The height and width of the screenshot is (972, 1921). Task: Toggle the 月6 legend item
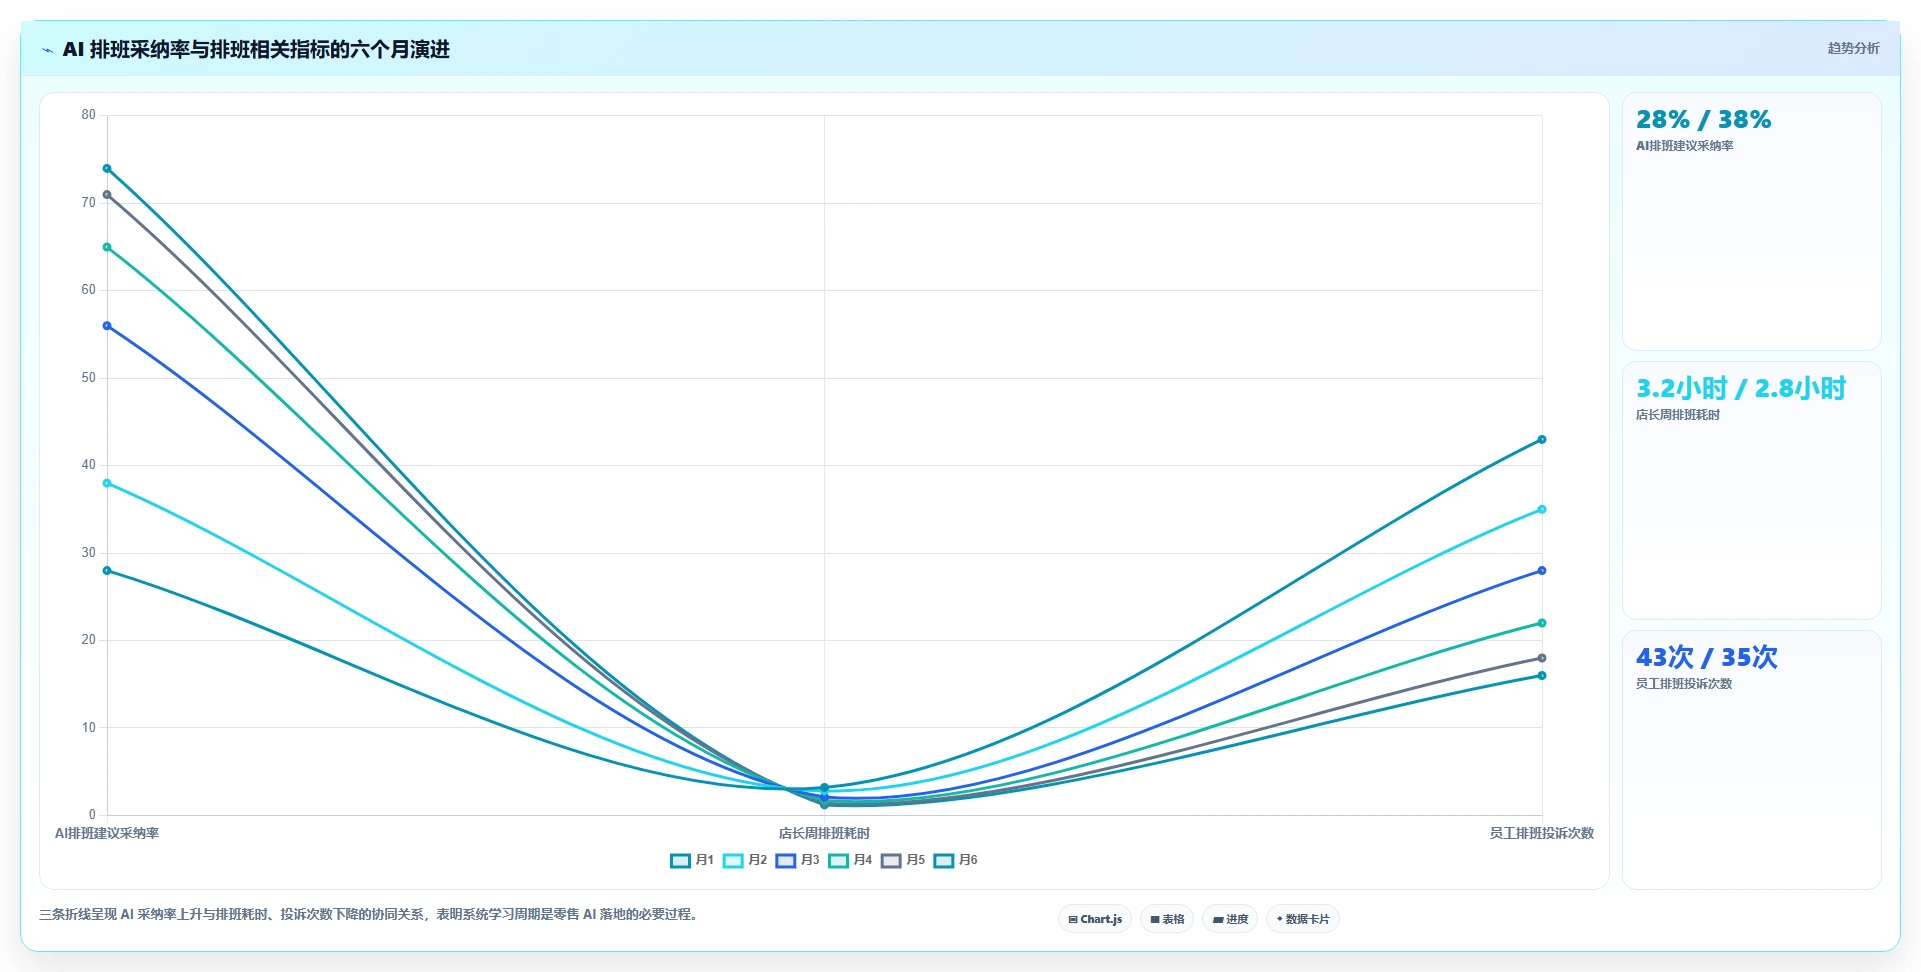pyautogui.click(x=955, y=860)
